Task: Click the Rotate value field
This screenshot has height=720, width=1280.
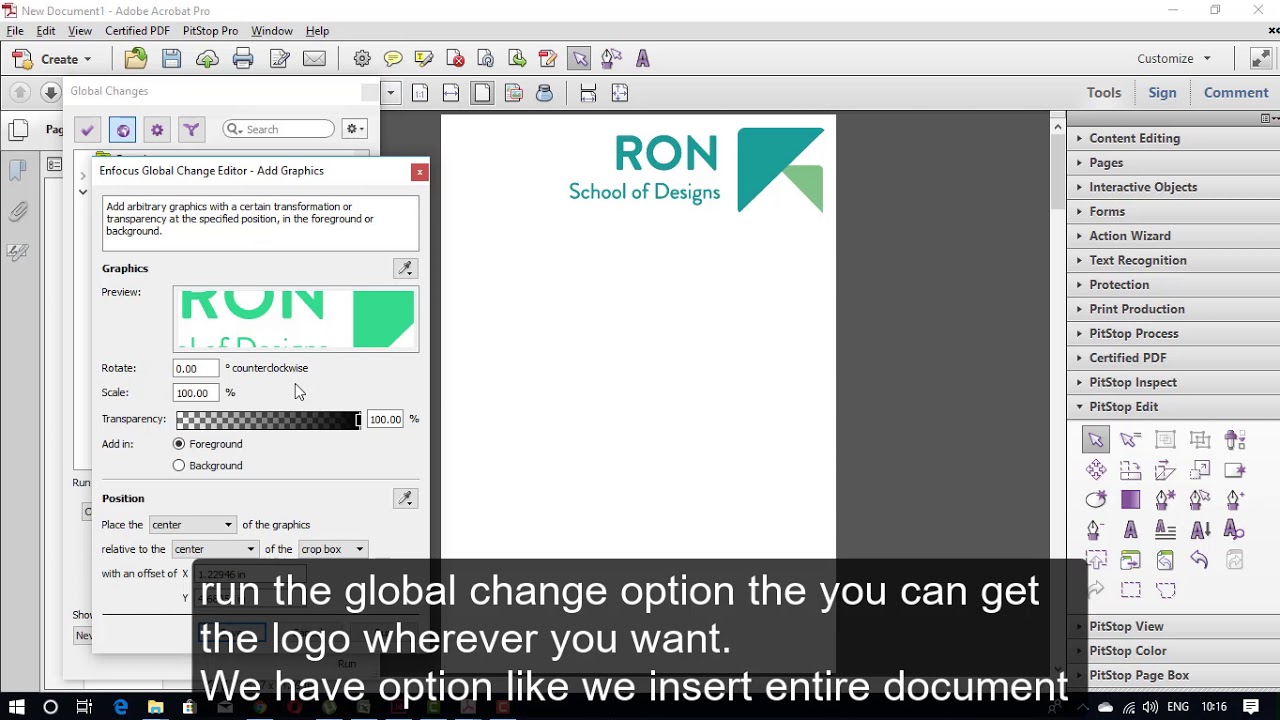Action: pos(195,369)
